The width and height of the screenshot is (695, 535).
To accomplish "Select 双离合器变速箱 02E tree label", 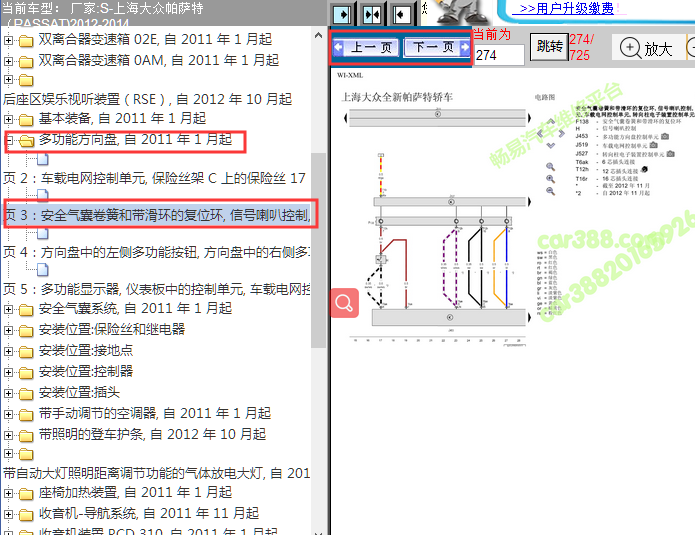I will [155, 39].
